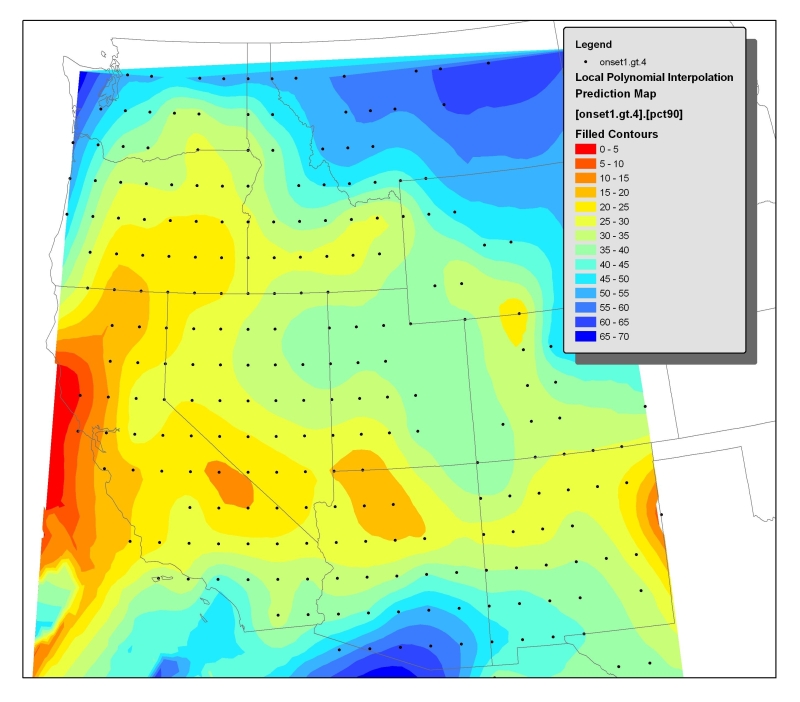Click the '20 - 25' range label

coord(614,207)
